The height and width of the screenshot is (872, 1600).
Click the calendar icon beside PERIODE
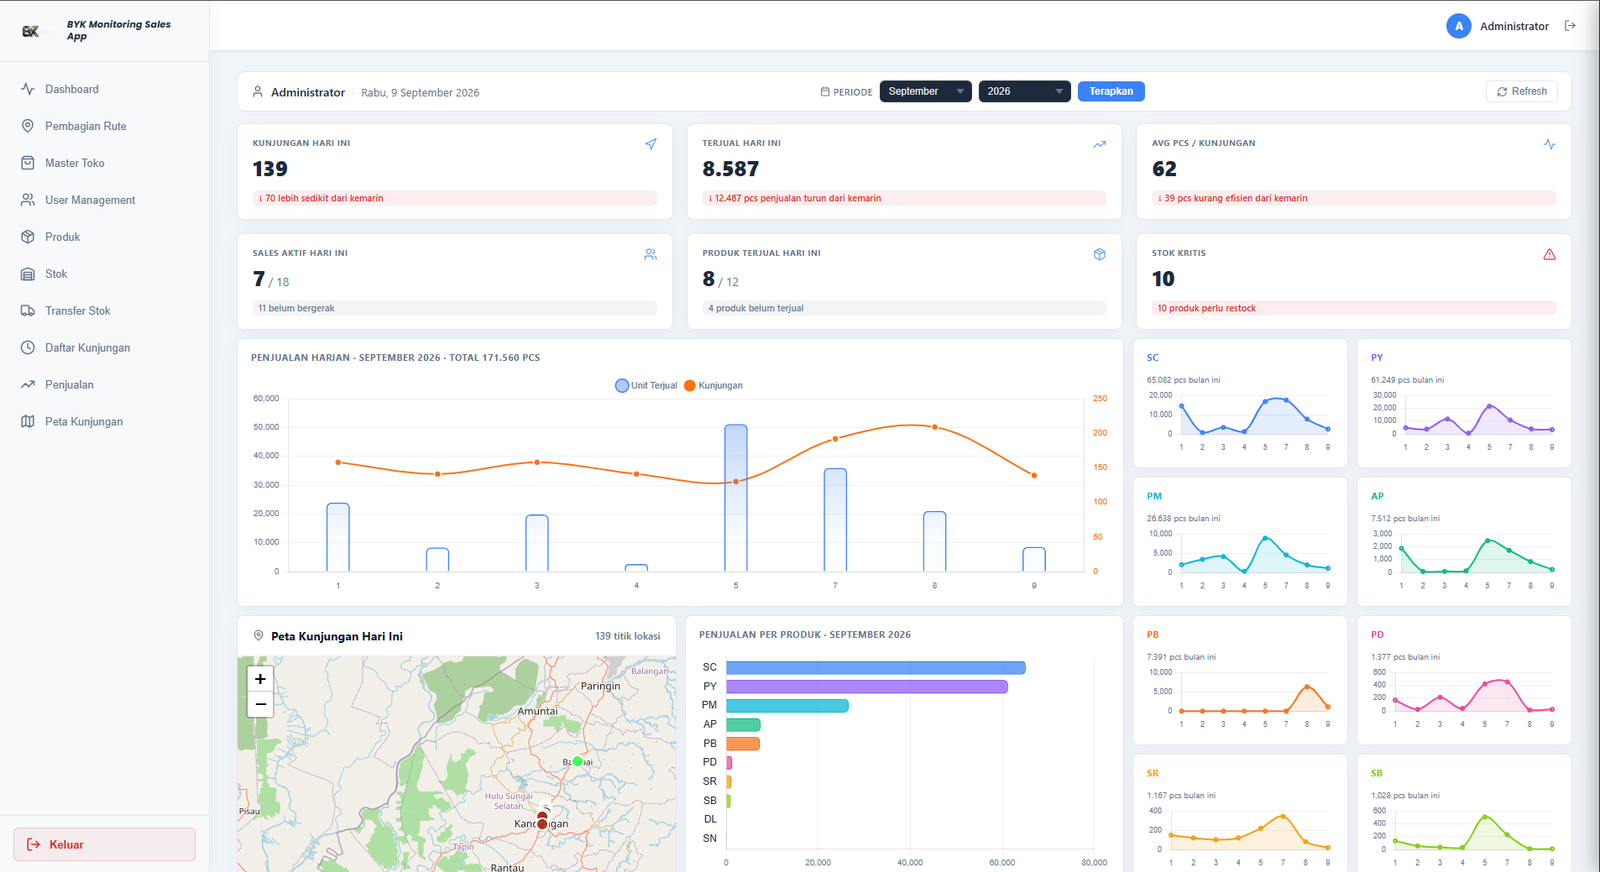[825, 91]
